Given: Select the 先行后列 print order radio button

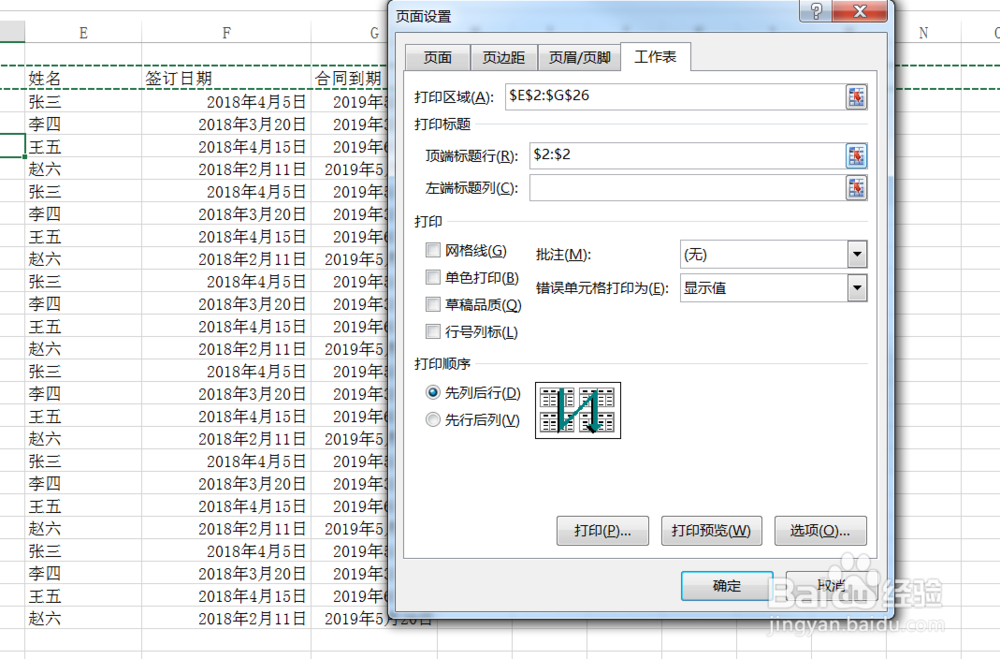Looking at the screenshot, I should click(x=433, y=419).
